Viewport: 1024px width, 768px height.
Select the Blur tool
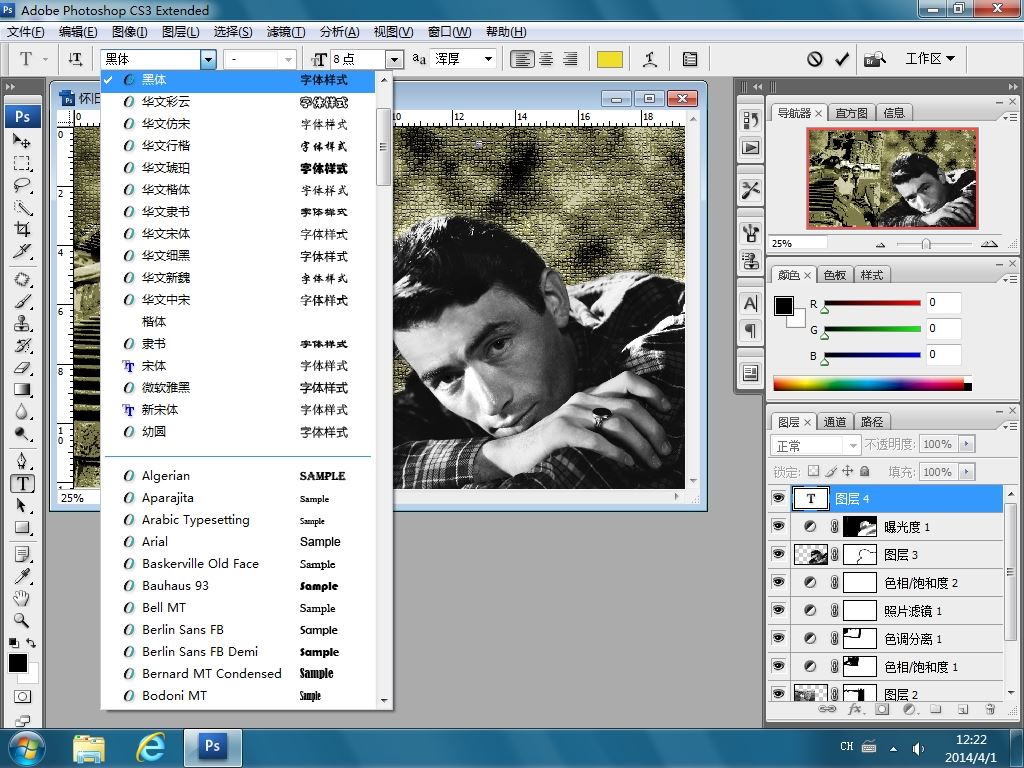pos(22,412)
